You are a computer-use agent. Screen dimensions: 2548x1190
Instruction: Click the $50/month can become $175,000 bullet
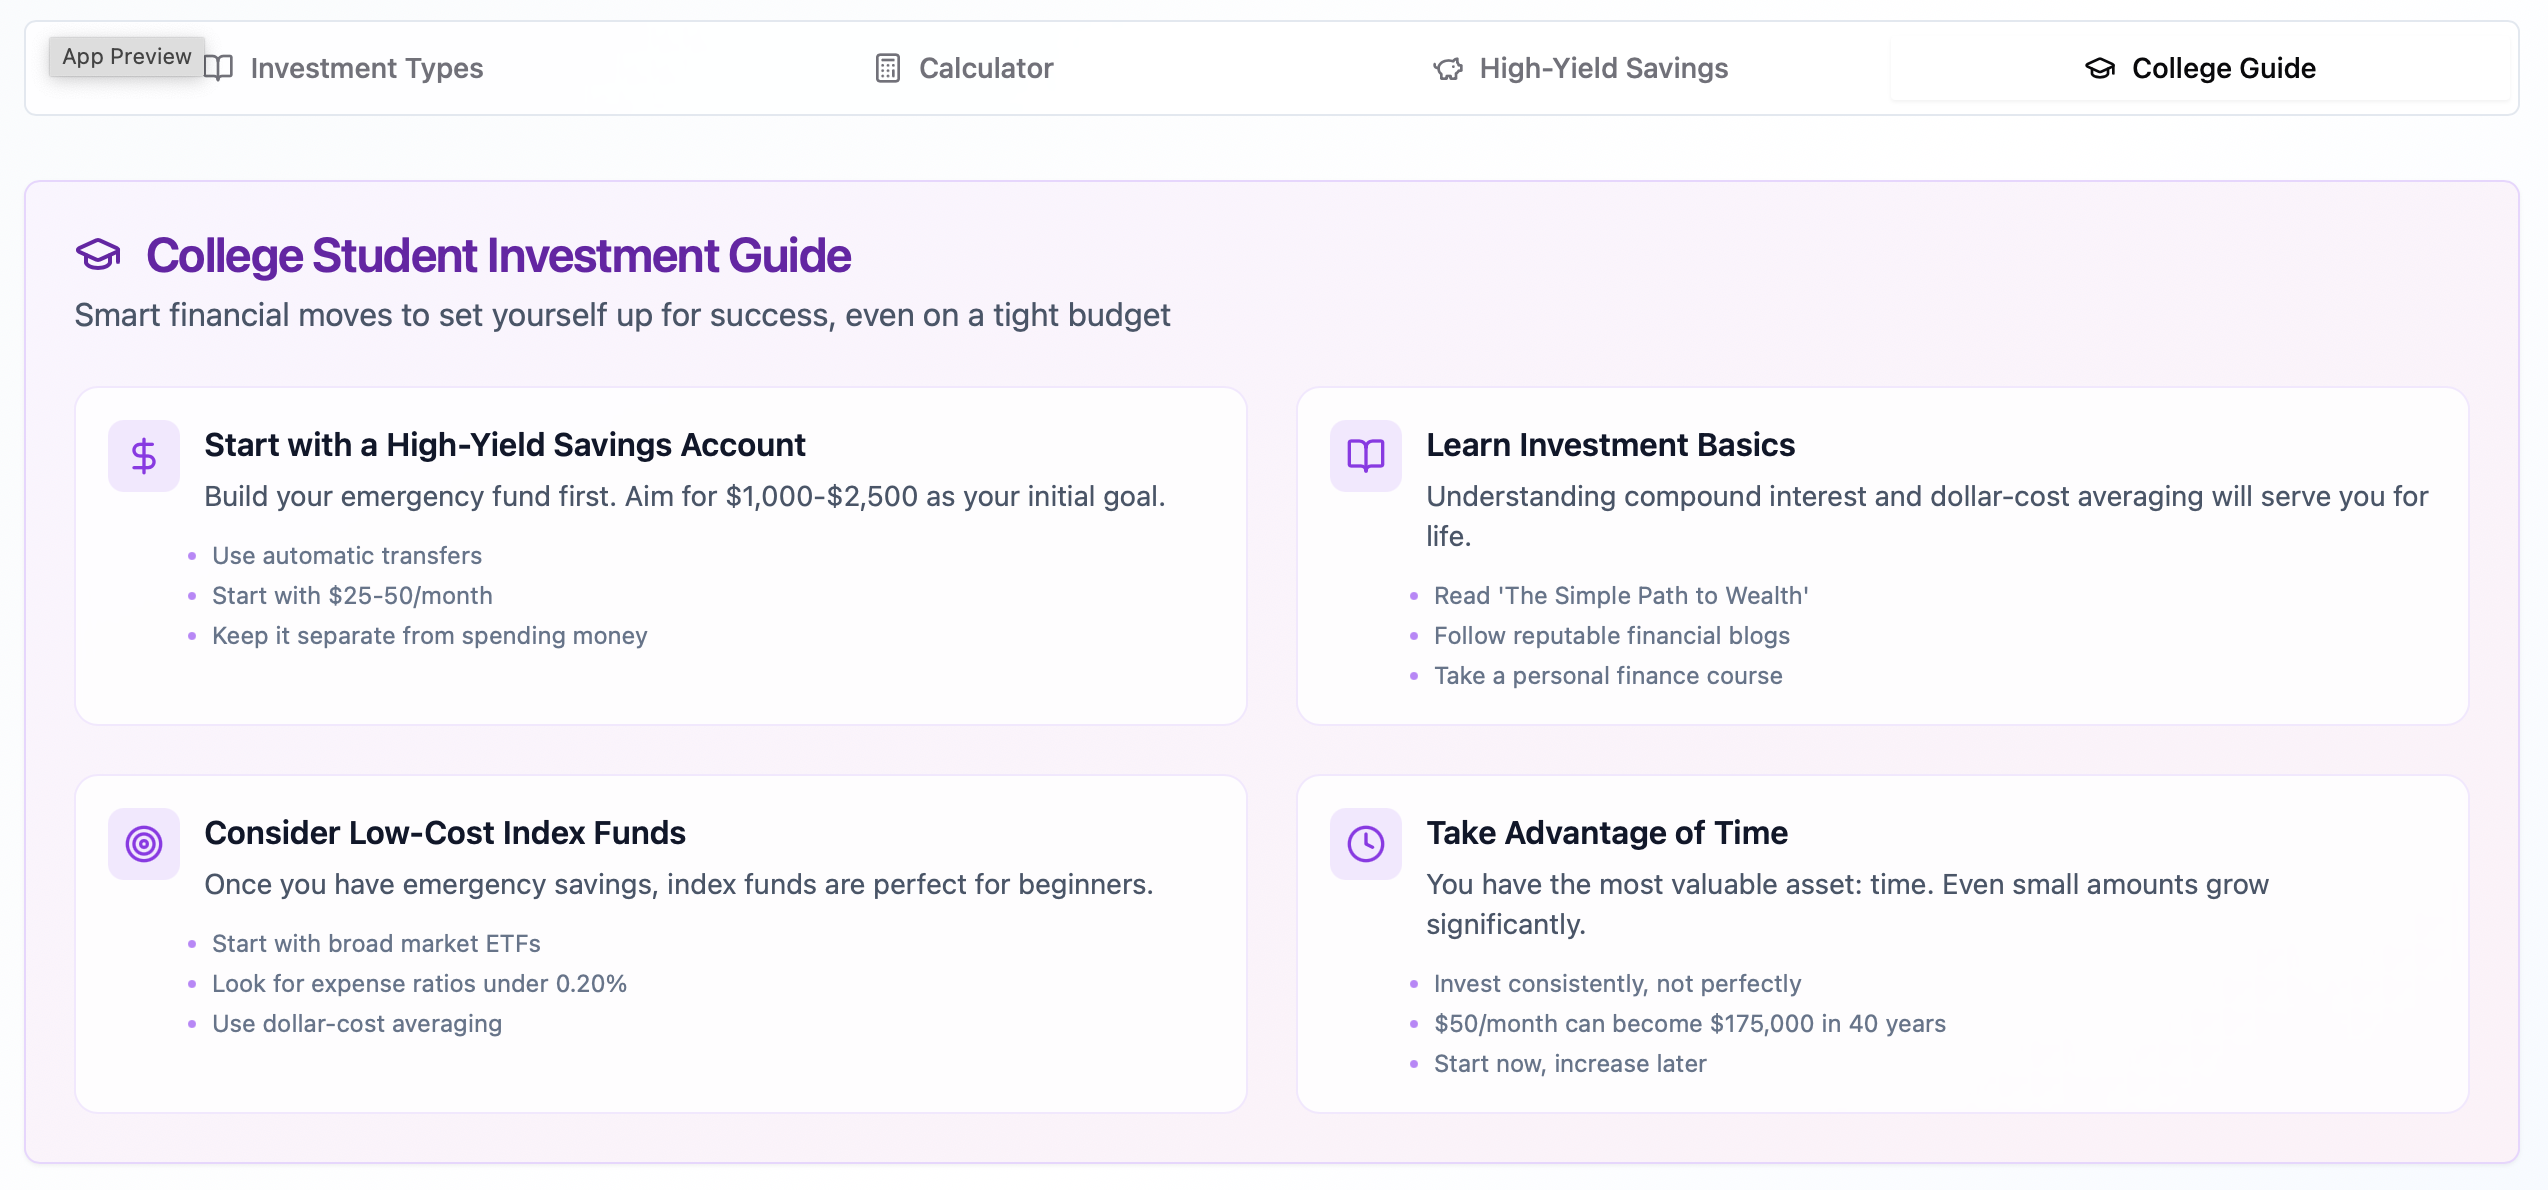coord(1689,1024)
